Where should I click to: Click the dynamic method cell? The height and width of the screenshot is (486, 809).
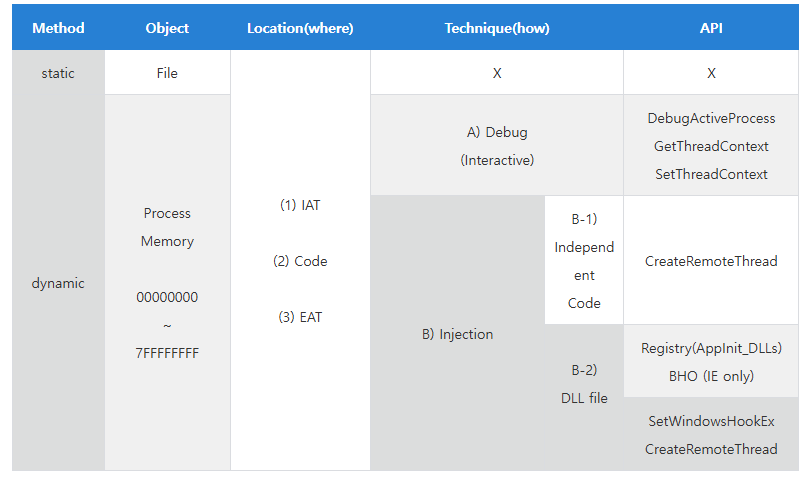[x=58, y=283]
